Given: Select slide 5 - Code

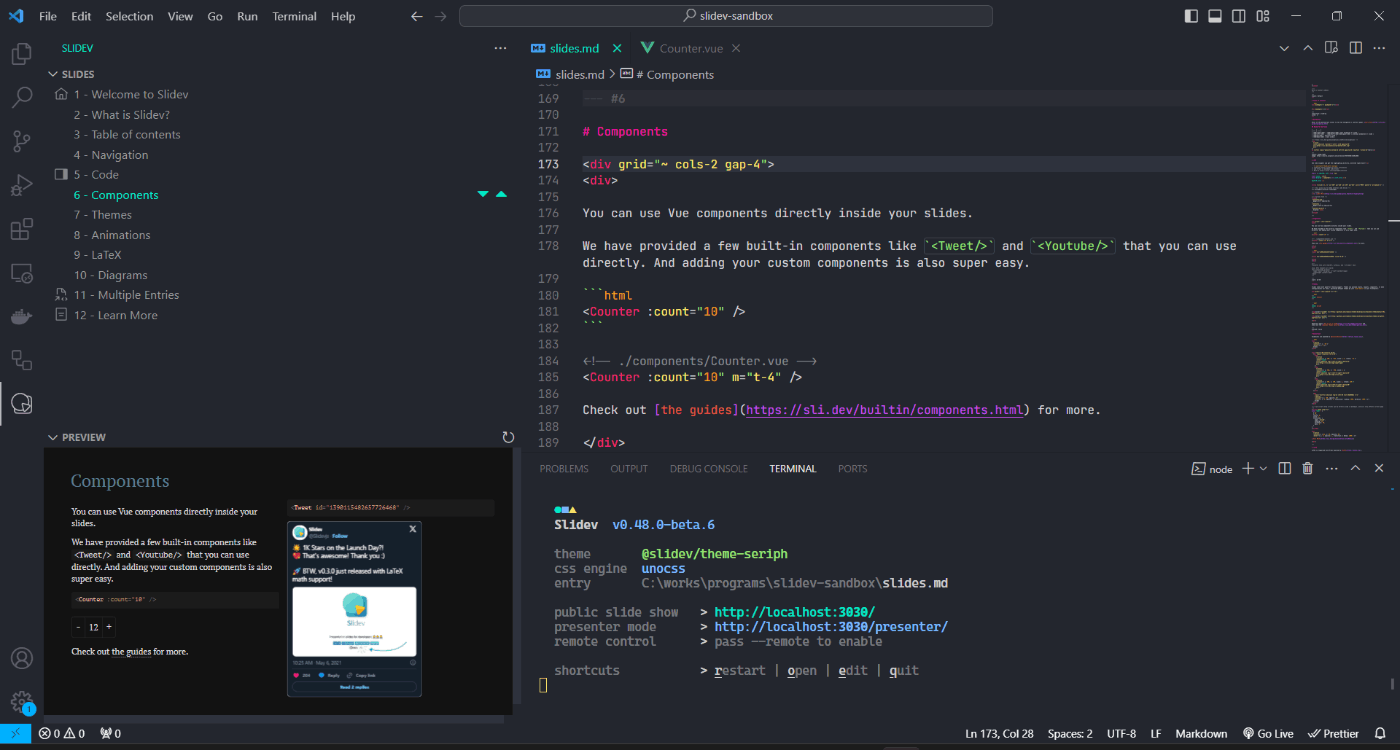Looking at the screenshot, I should point(96,175).
